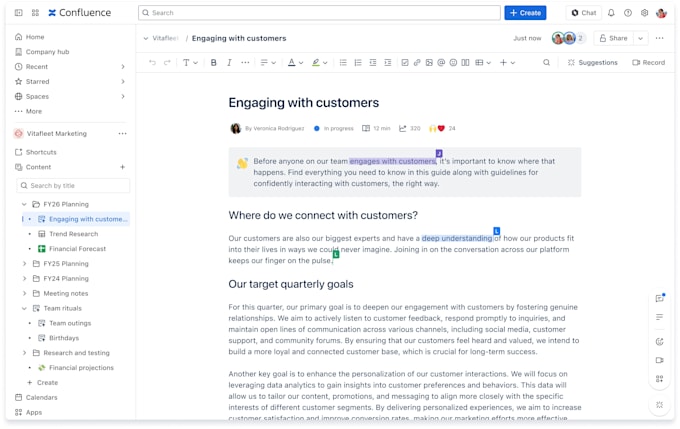Image resolution: width=680 pixels, height=429 pixels.
Task: Click the Search by title field
Action: (x=73, y=186)
